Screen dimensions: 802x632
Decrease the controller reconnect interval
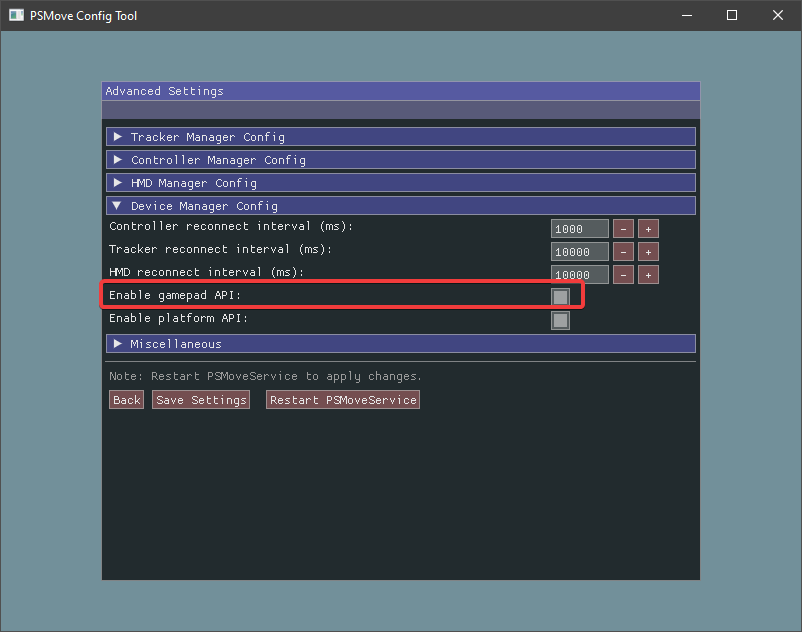coord(623,228)
